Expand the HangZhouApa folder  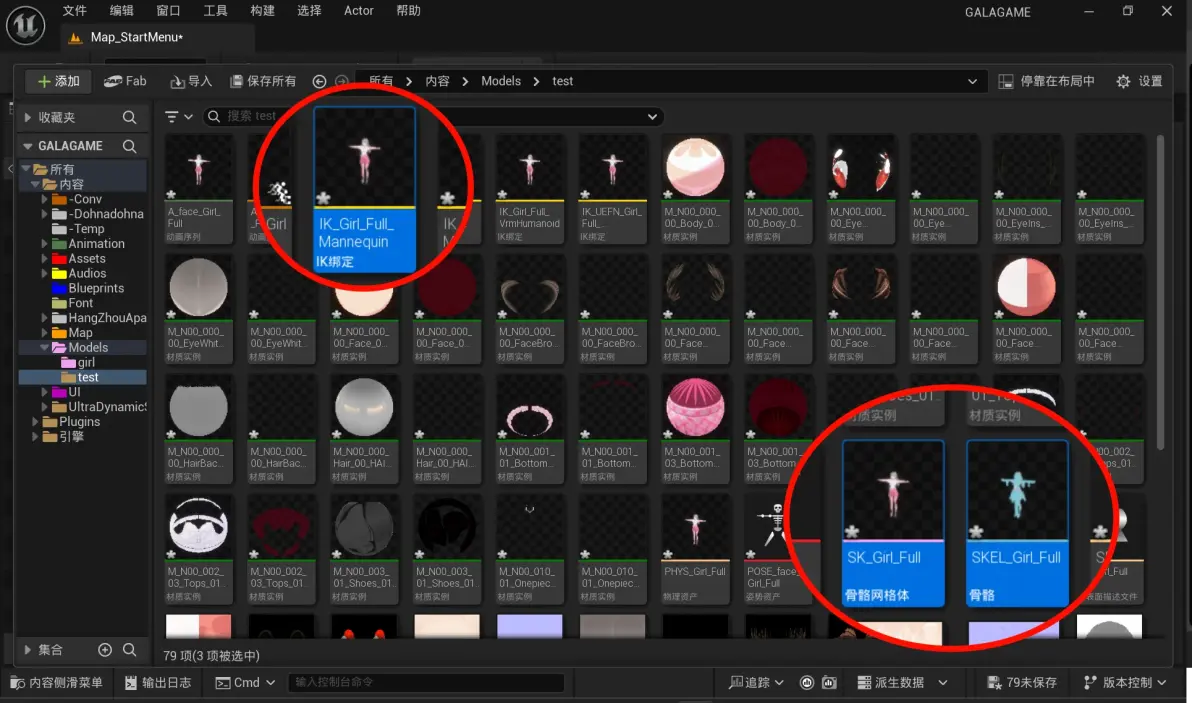[x=44, y=318]
